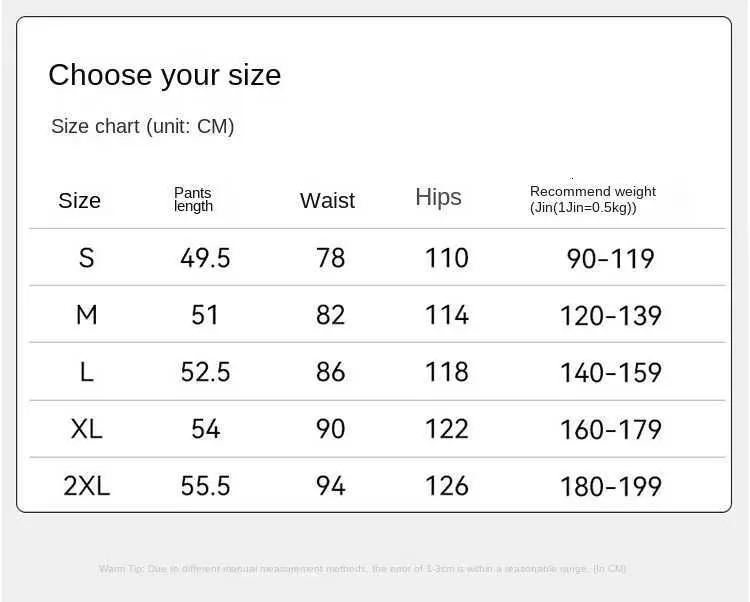The width and height of the screenshot is (750, 602).
Task: Click the "Size chart (unit: CM)" subtitle
Action: pyautogui.click(x=142, y=126)
